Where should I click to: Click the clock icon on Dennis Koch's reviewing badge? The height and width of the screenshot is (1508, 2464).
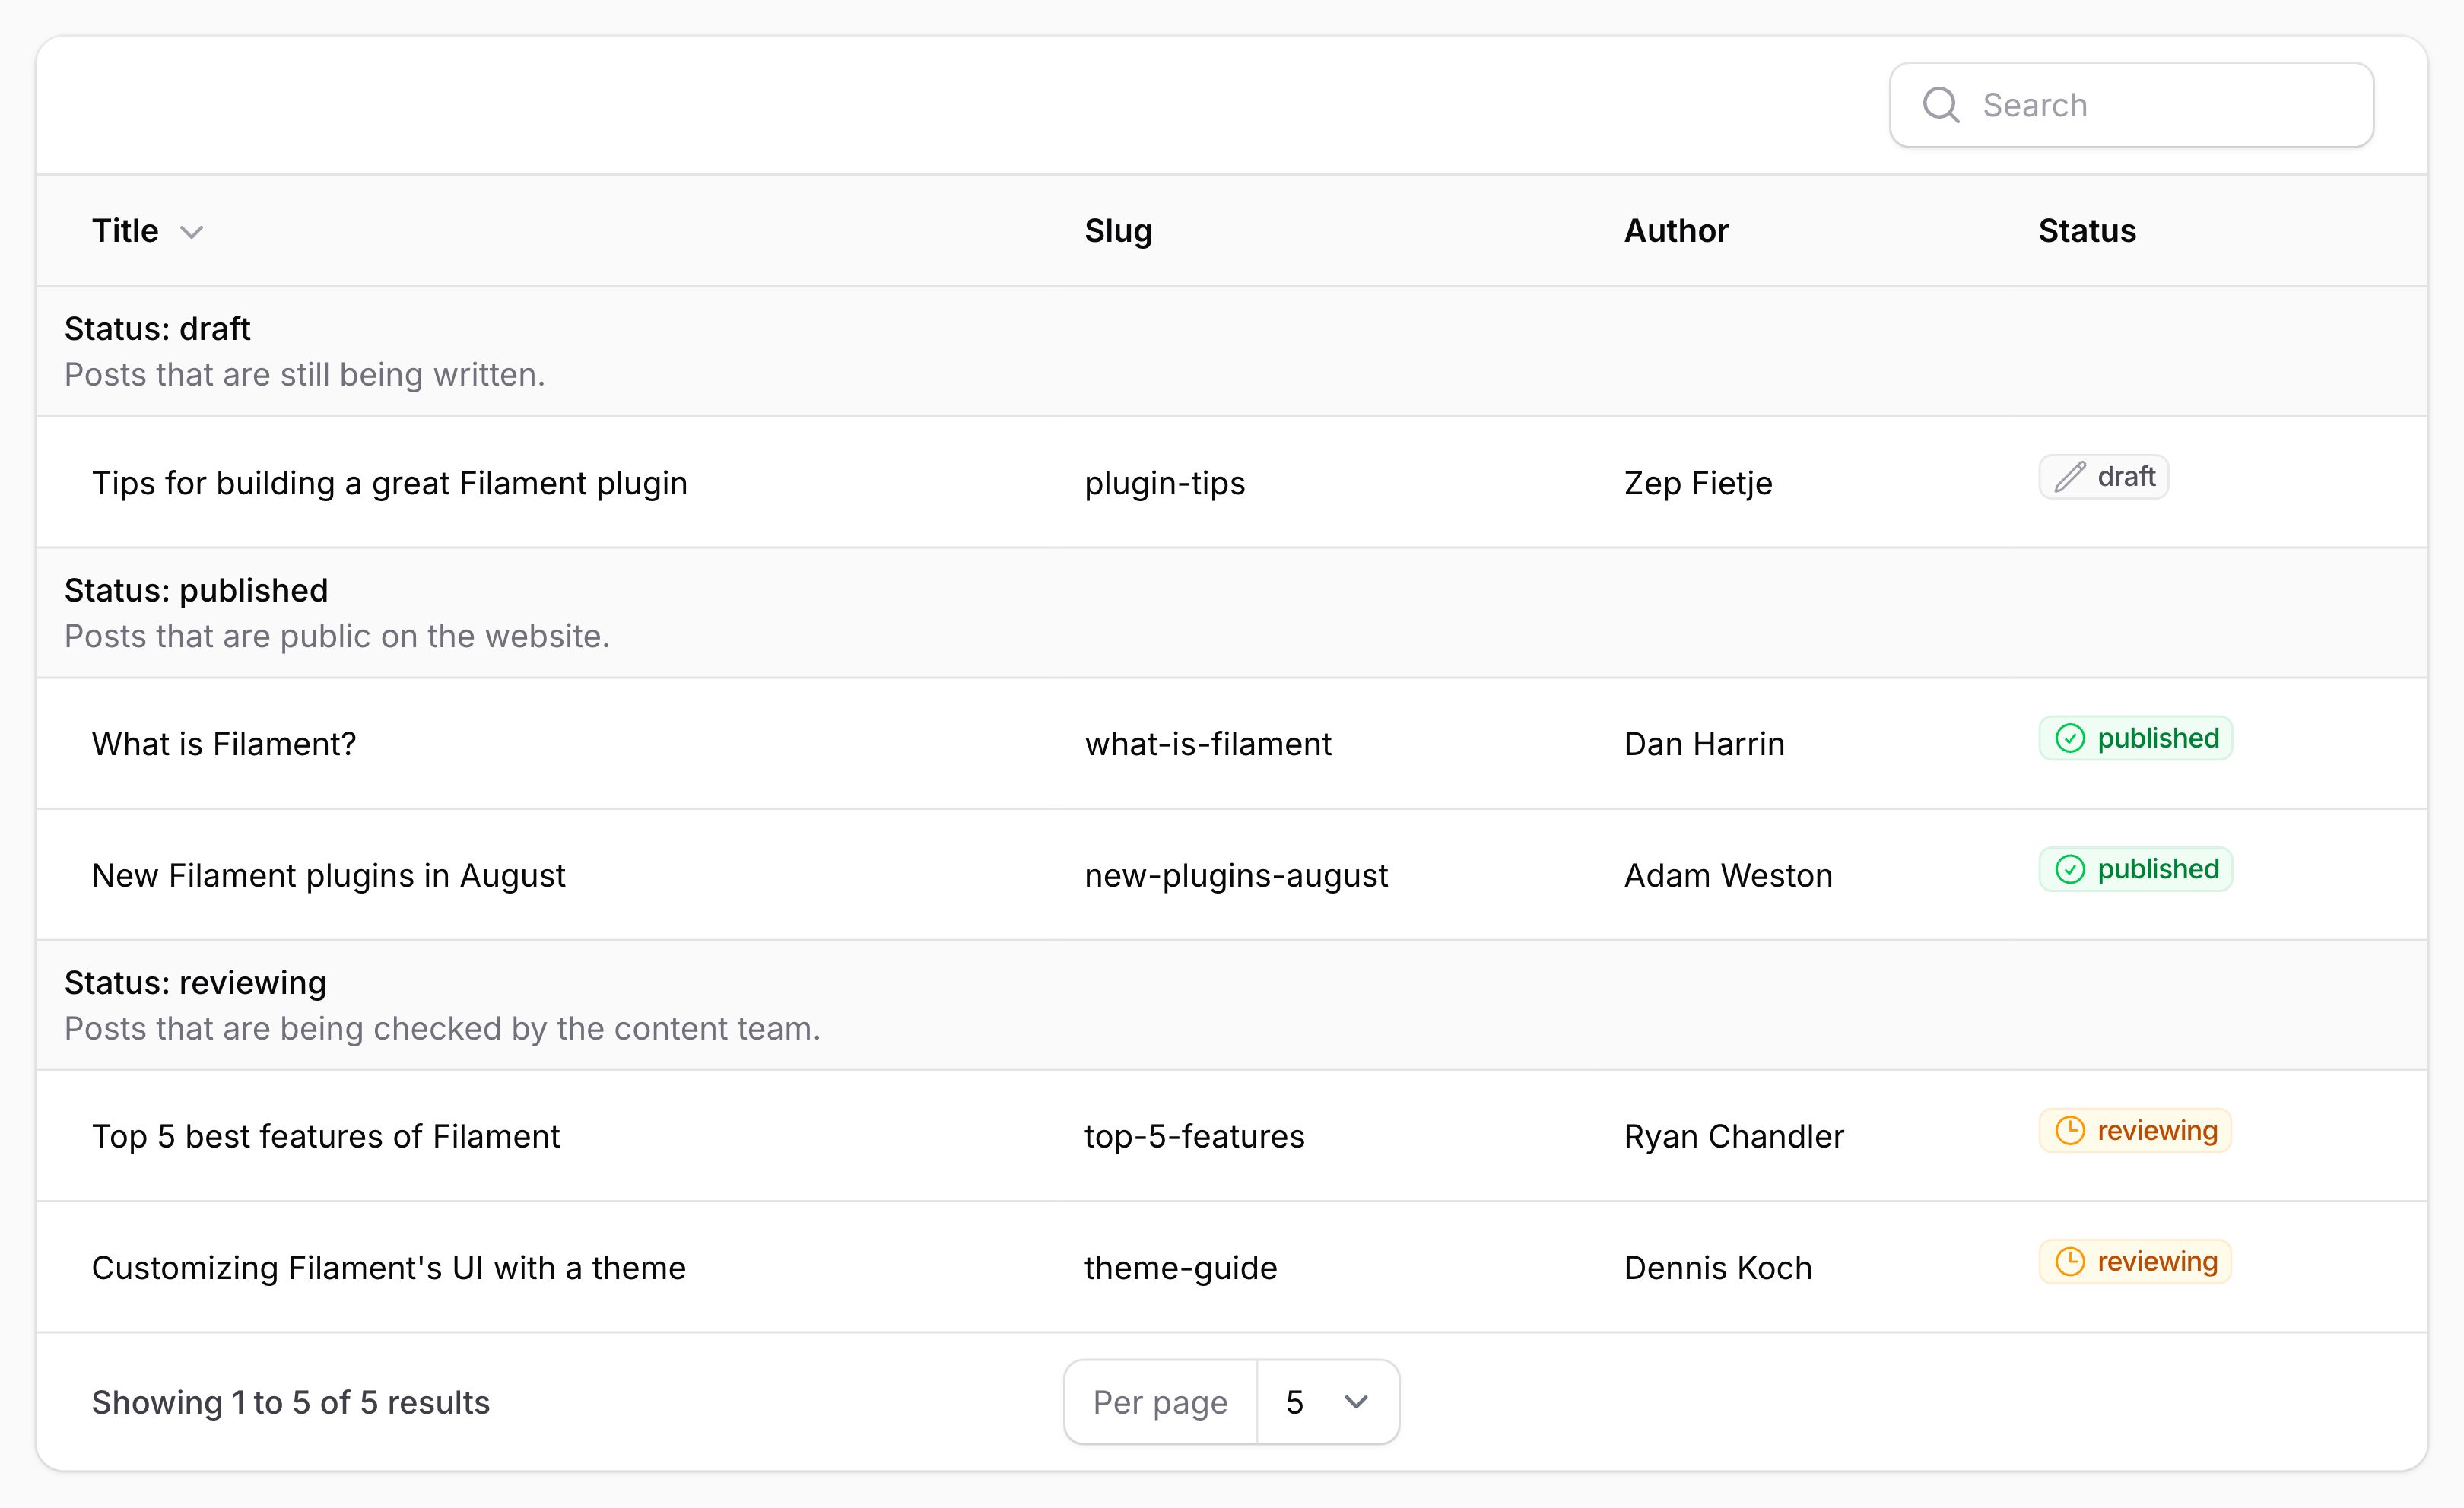click(x=2069, y=1261)
